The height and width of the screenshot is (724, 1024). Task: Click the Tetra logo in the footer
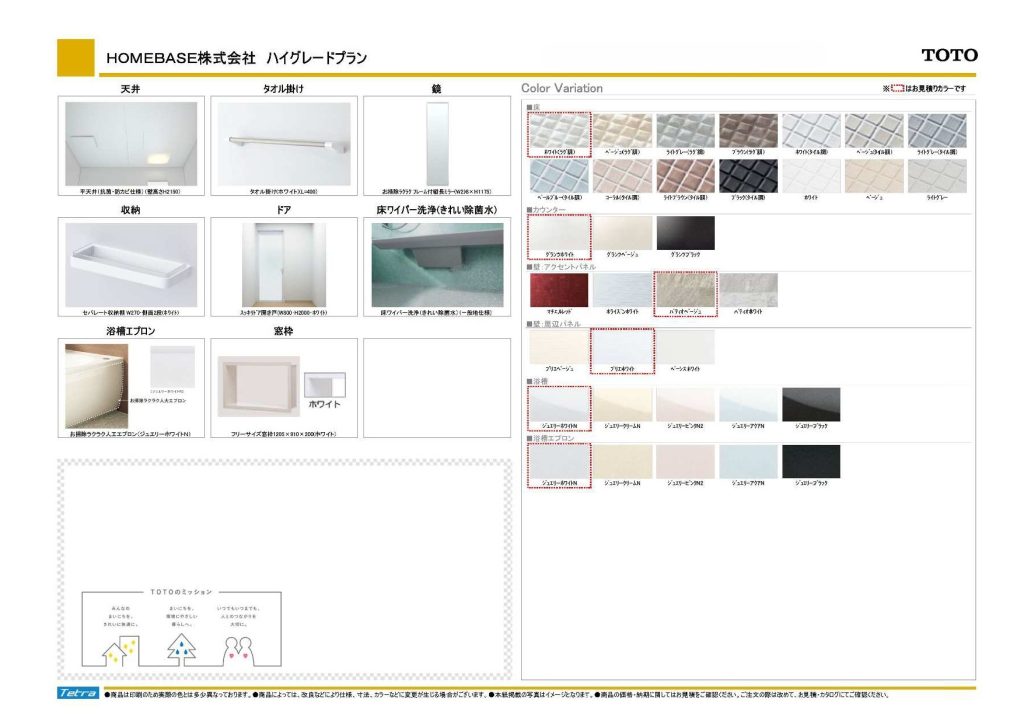click(77, 693)
